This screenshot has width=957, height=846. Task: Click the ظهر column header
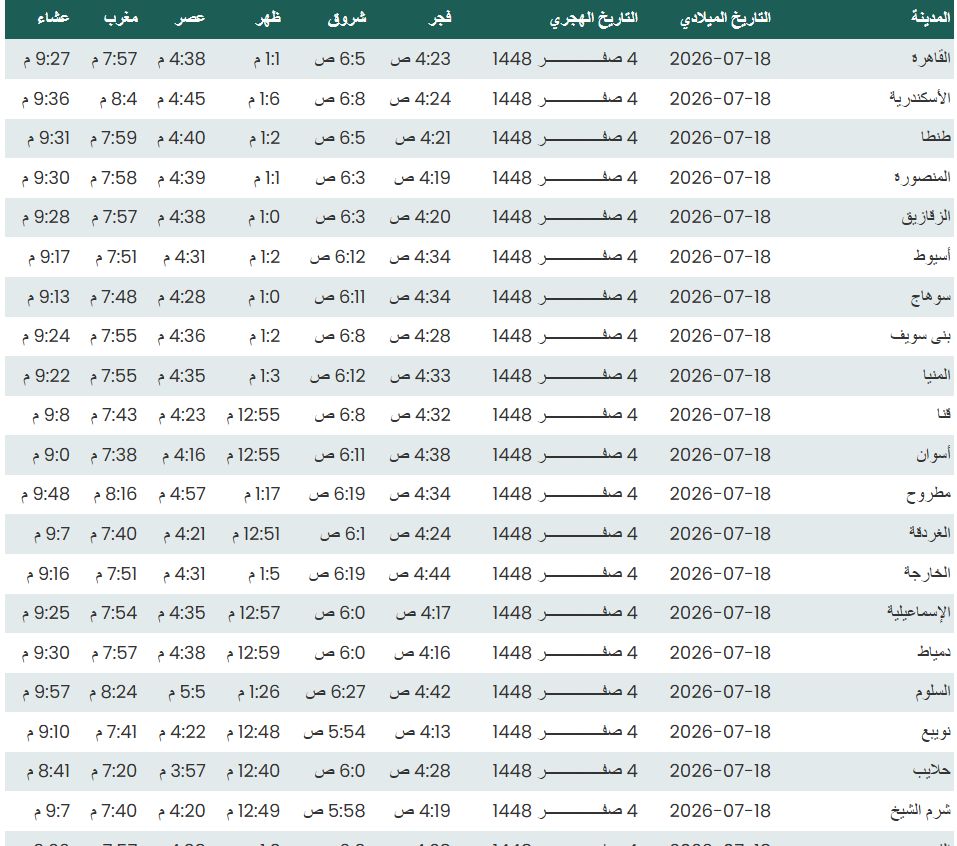tap(269, 18)
